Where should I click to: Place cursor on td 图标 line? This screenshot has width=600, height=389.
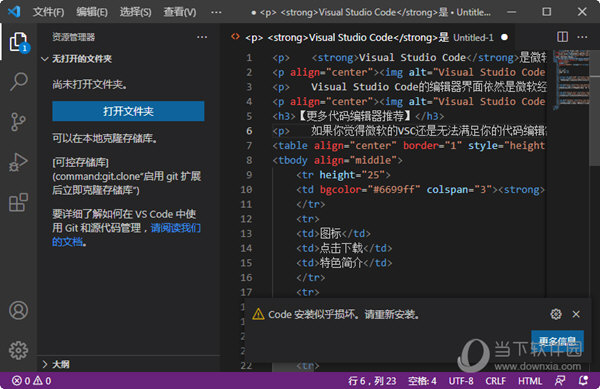click(x=333, y=233)
